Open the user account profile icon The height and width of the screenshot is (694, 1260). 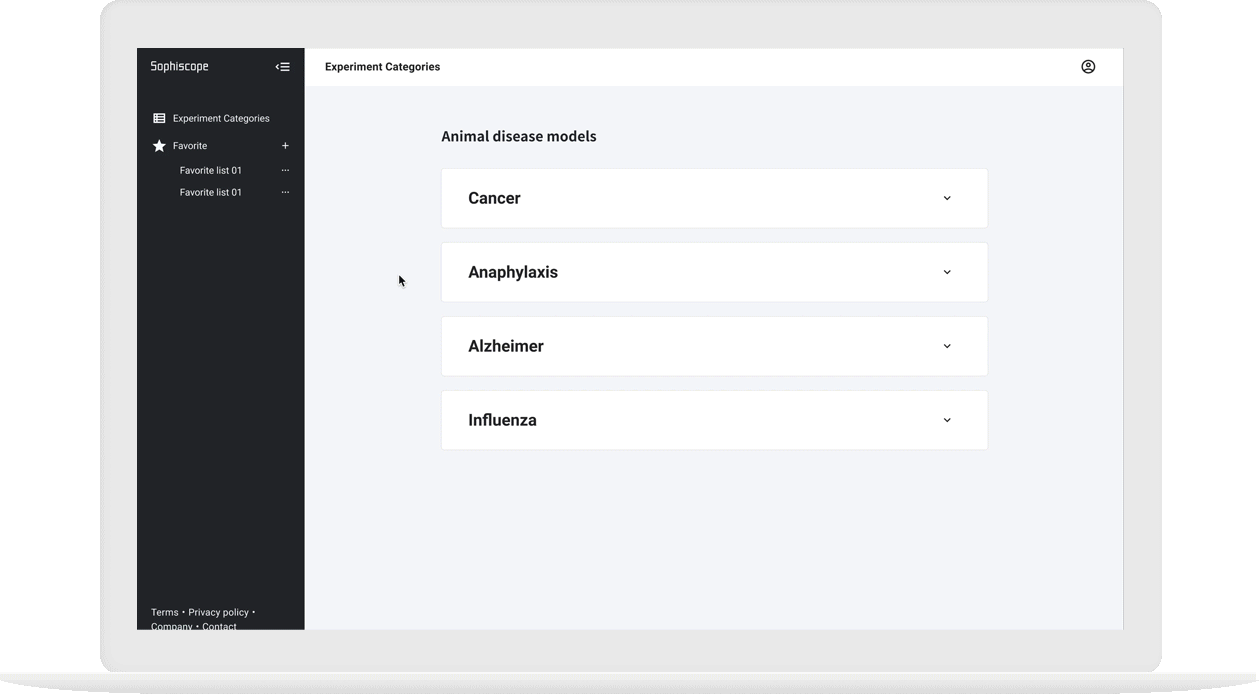[1088, 67]
